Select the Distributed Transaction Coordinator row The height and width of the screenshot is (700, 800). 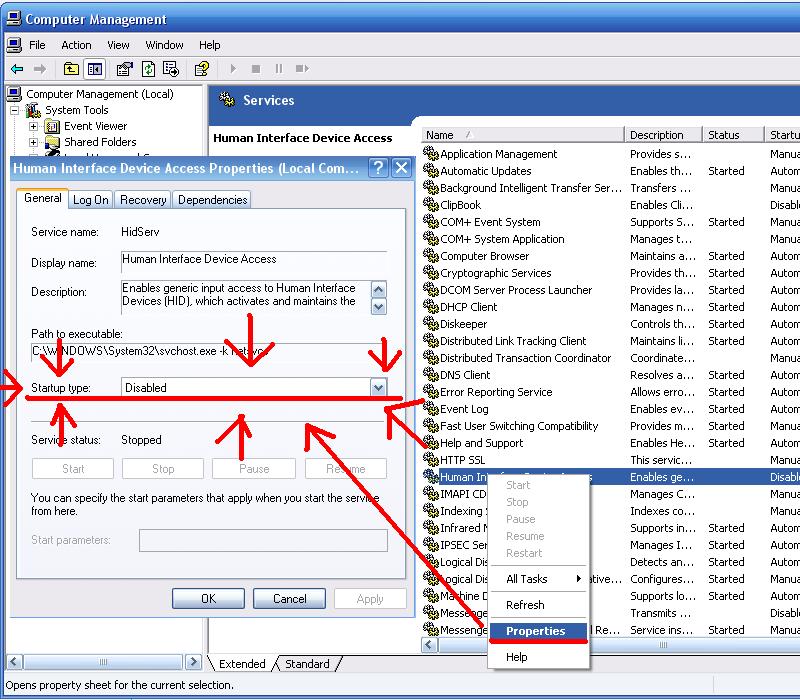coord(611,358)
